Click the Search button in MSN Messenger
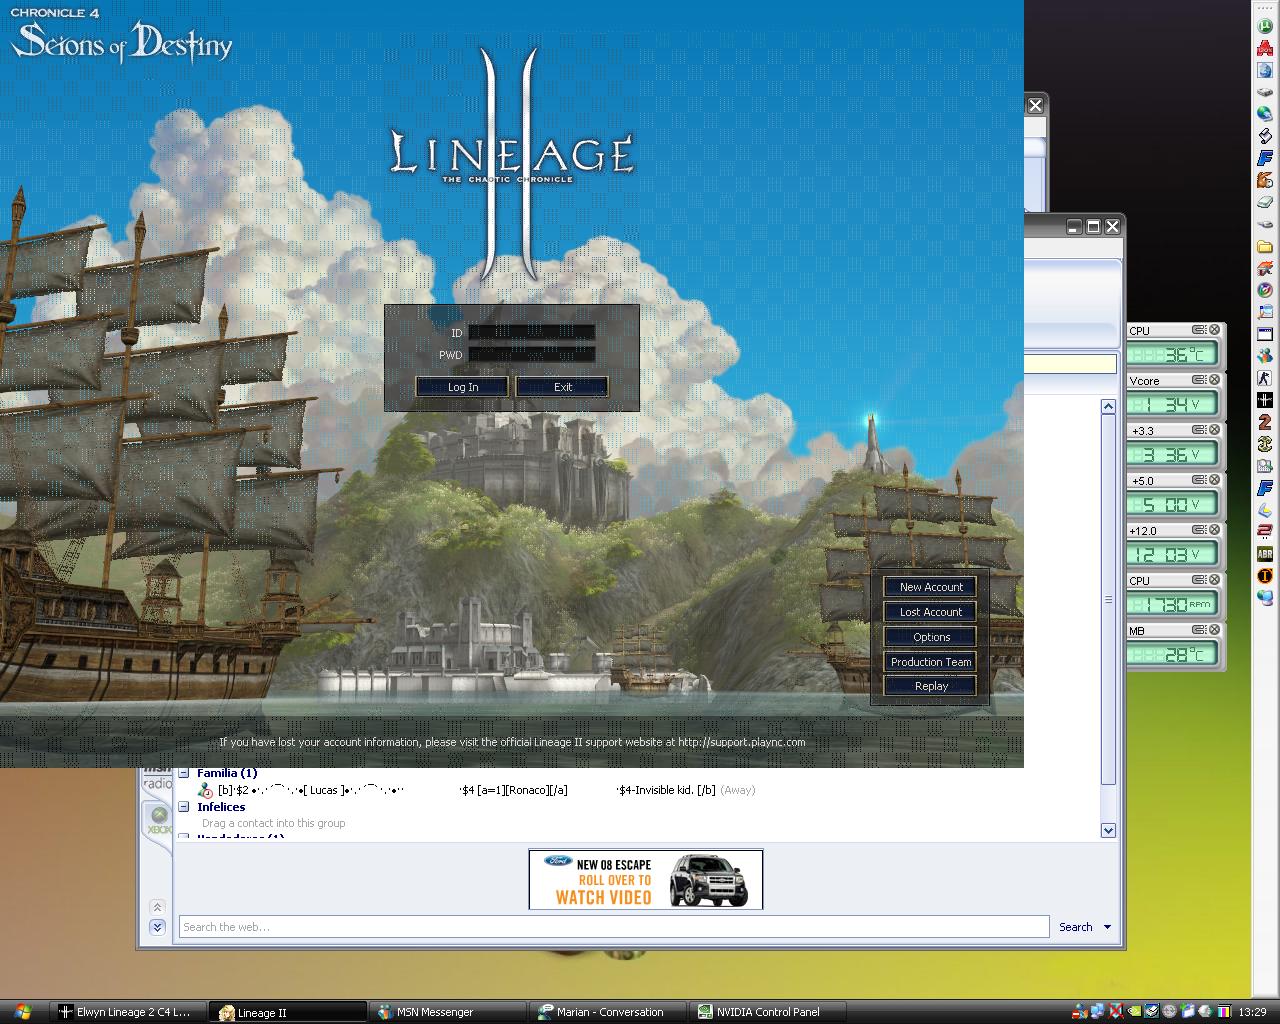 click(1076, 927)
